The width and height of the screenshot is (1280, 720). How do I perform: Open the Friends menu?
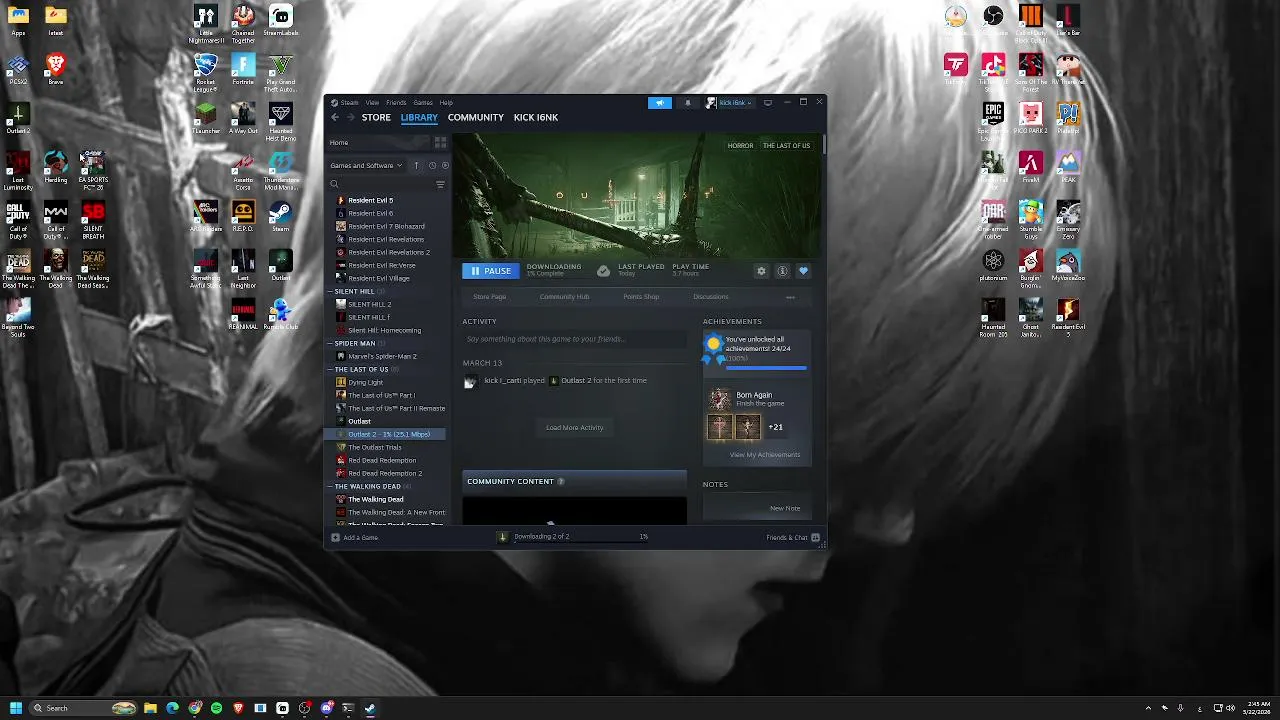[x=396, y=102]
